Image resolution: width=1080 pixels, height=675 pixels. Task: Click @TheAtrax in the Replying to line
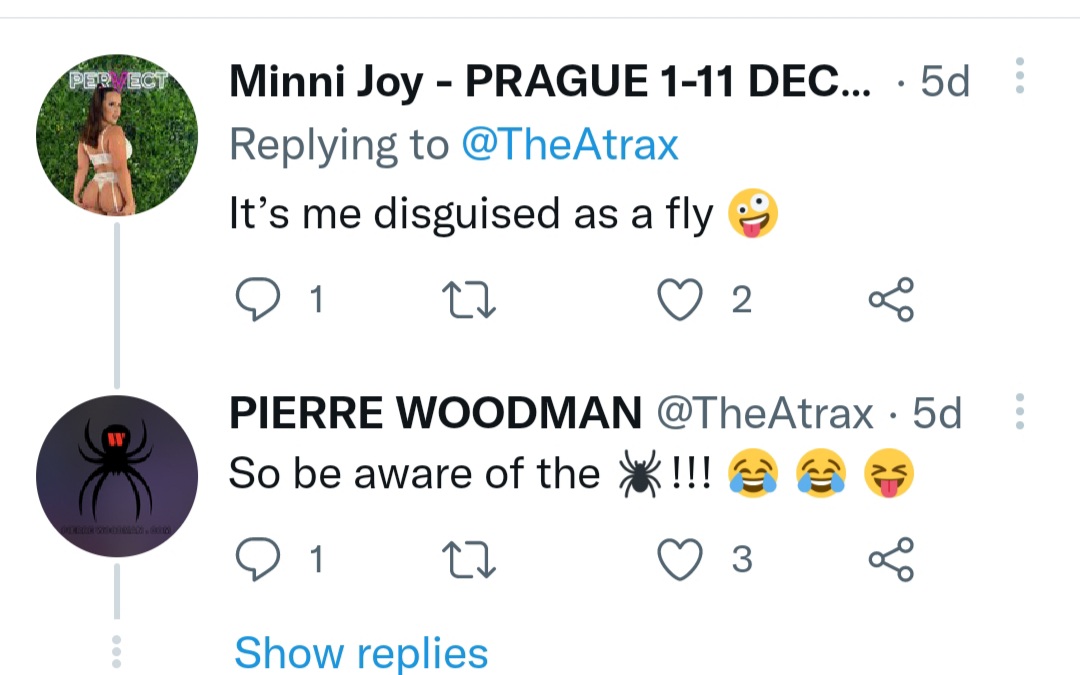569,146
